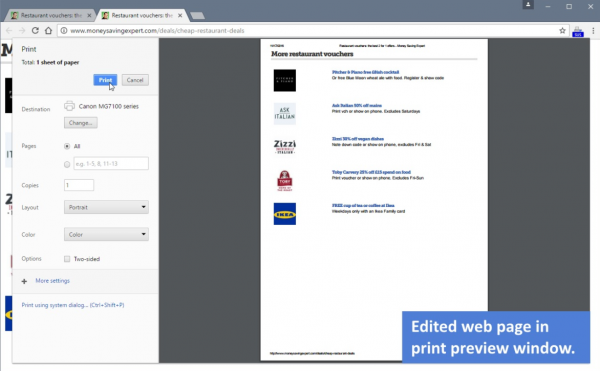
Task: Go to the Home page icon
Action: [48, 31]
